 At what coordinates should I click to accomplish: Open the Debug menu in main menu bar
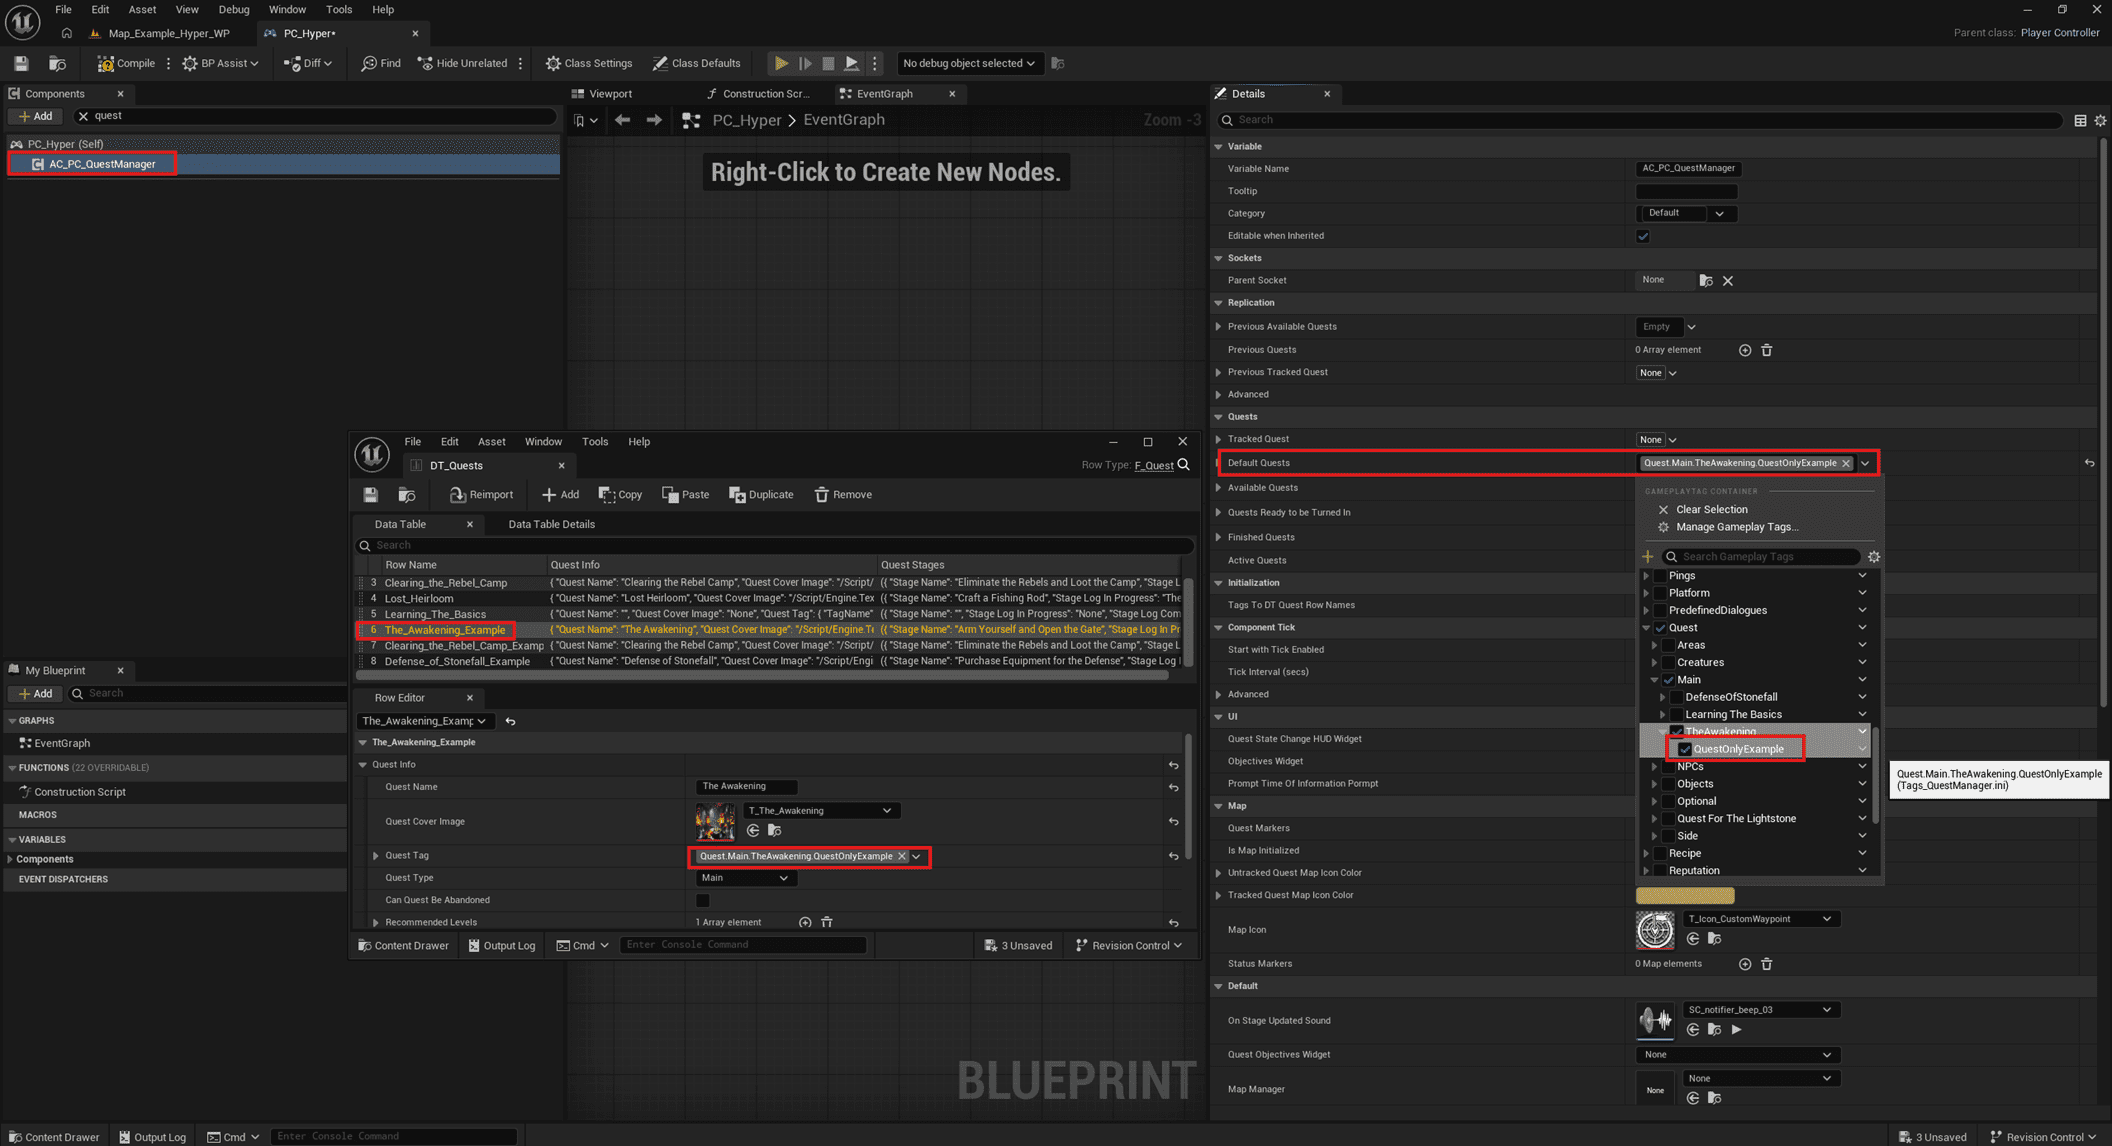point(234,9)
